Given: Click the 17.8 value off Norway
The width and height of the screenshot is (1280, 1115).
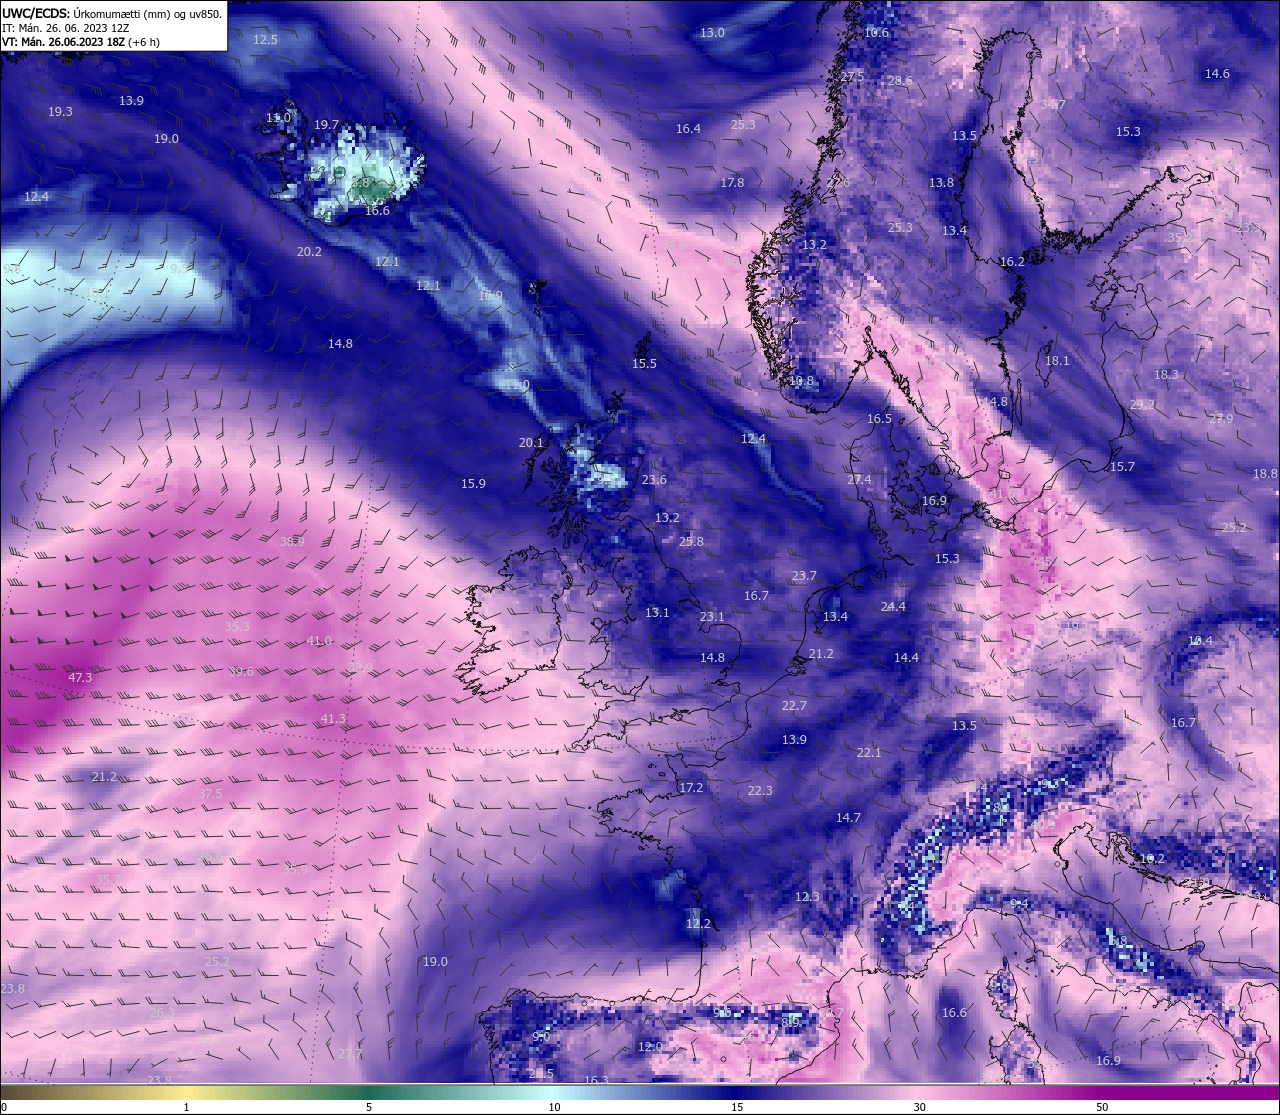Looking at the screenshot, I should (x=732, y=183).
